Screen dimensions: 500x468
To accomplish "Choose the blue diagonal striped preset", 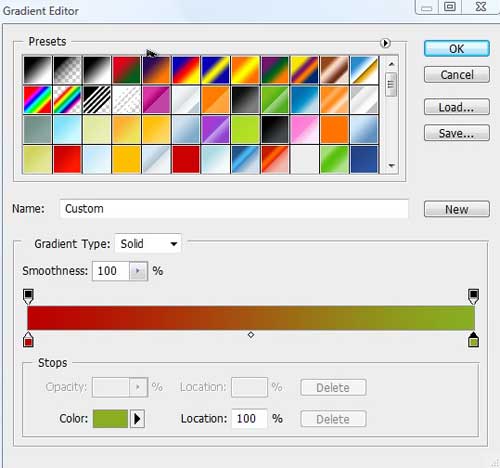I will [245, 159].
